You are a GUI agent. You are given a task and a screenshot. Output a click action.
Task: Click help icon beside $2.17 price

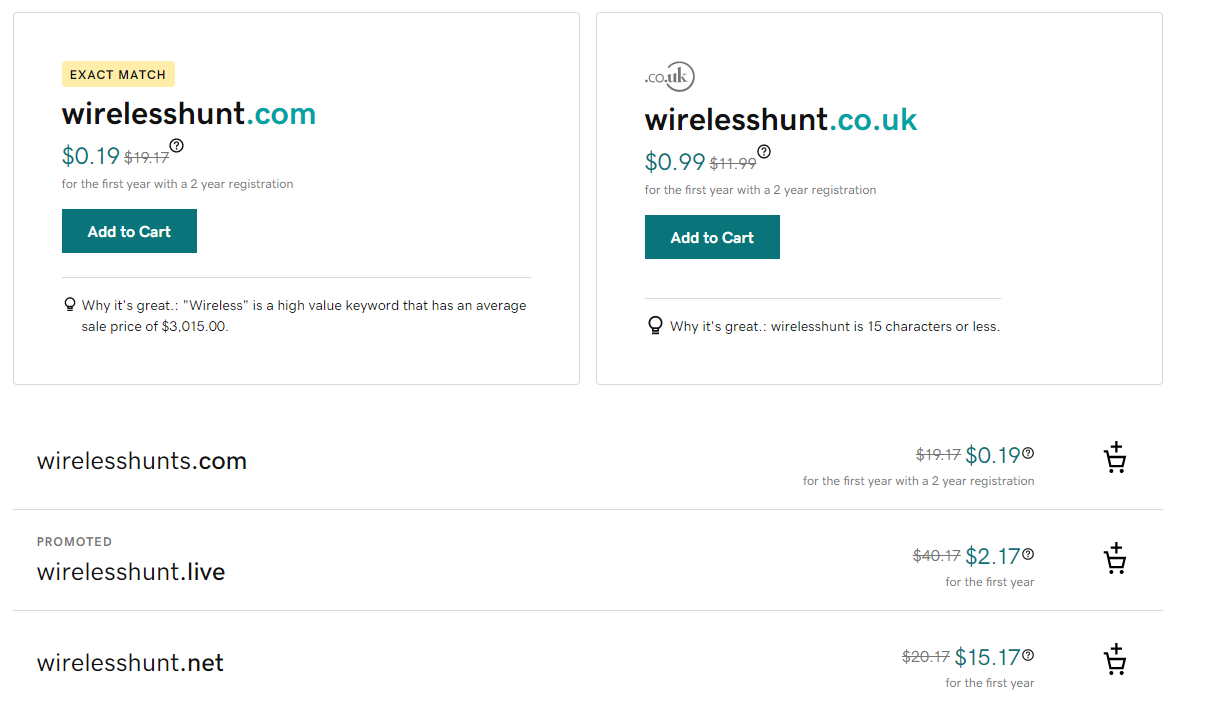click(1028, 554)
